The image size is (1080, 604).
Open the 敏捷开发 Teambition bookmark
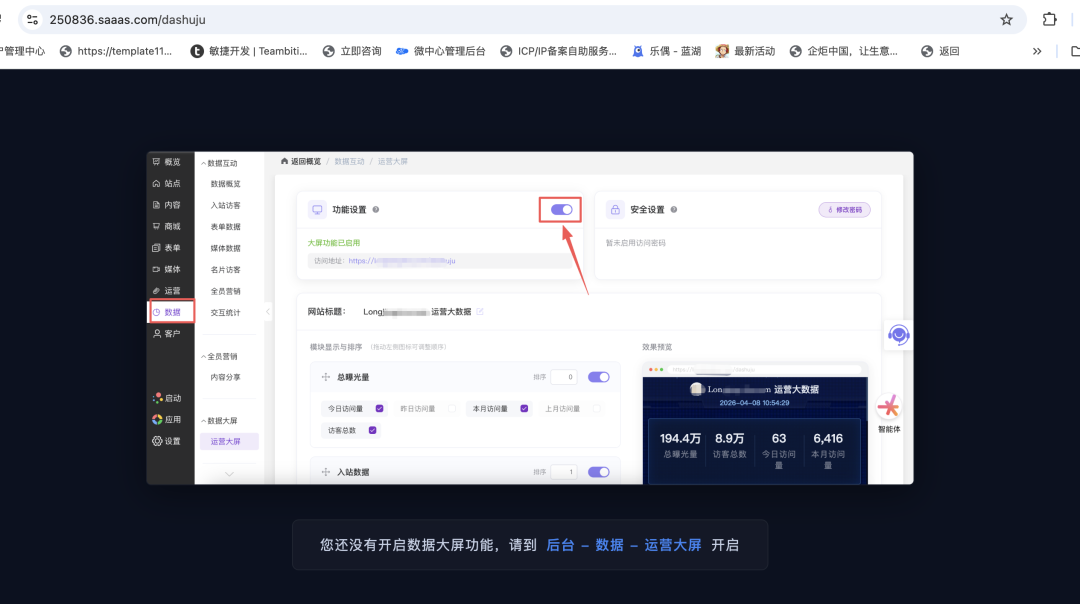tap(249, 51)
